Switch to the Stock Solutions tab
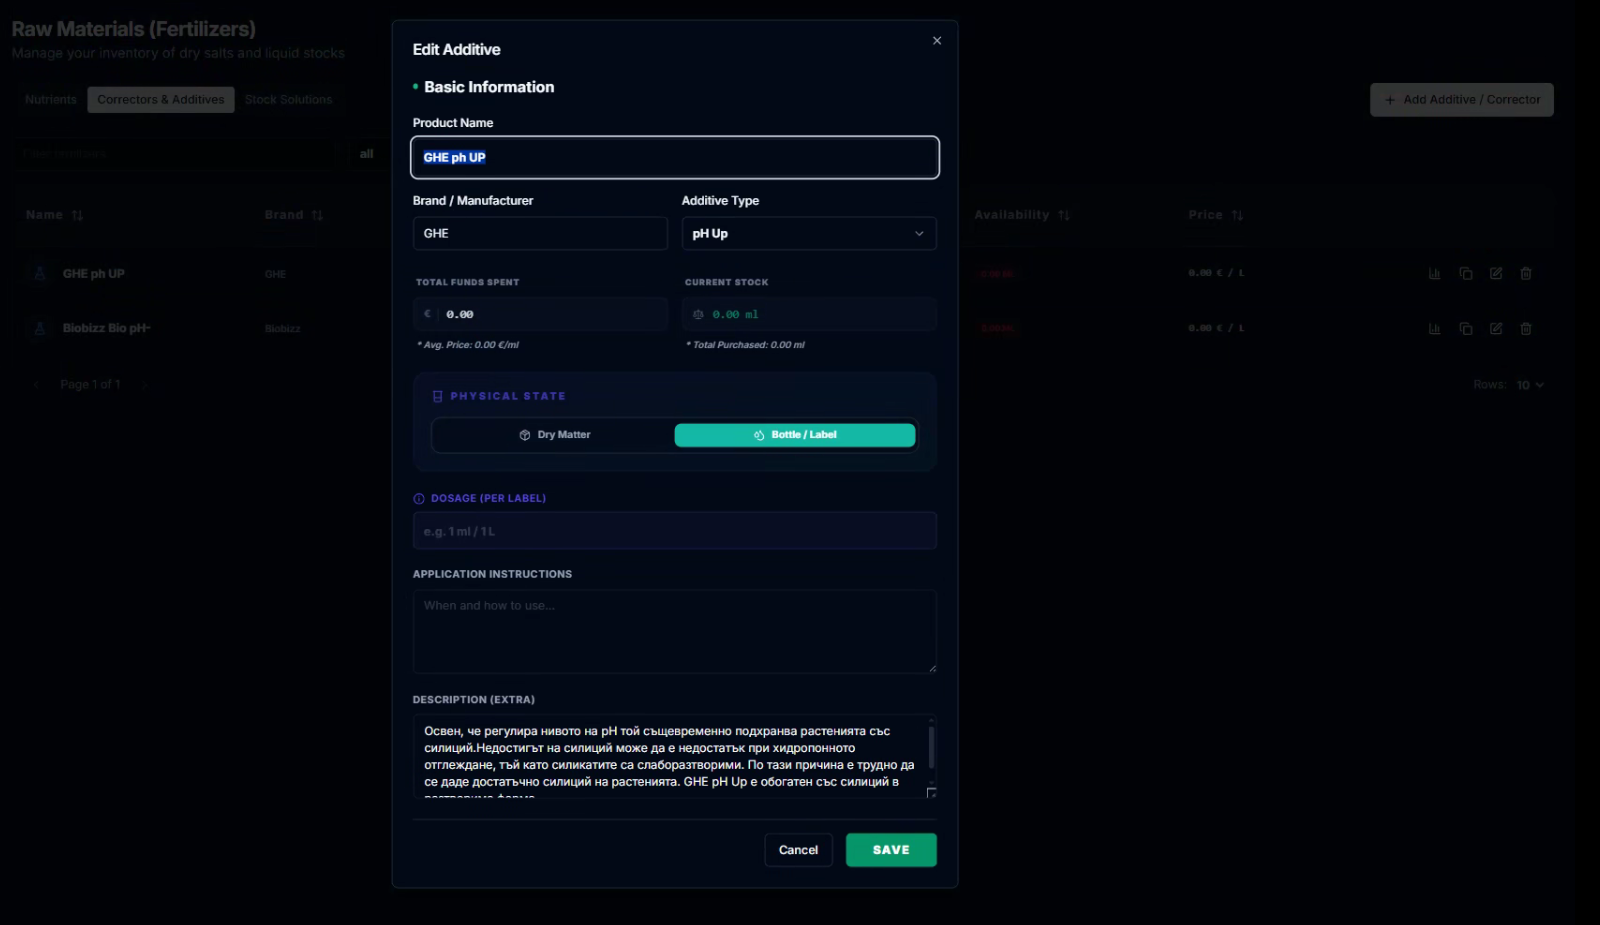This screenshot has width=1600, height=925. [x=288, y=100]
